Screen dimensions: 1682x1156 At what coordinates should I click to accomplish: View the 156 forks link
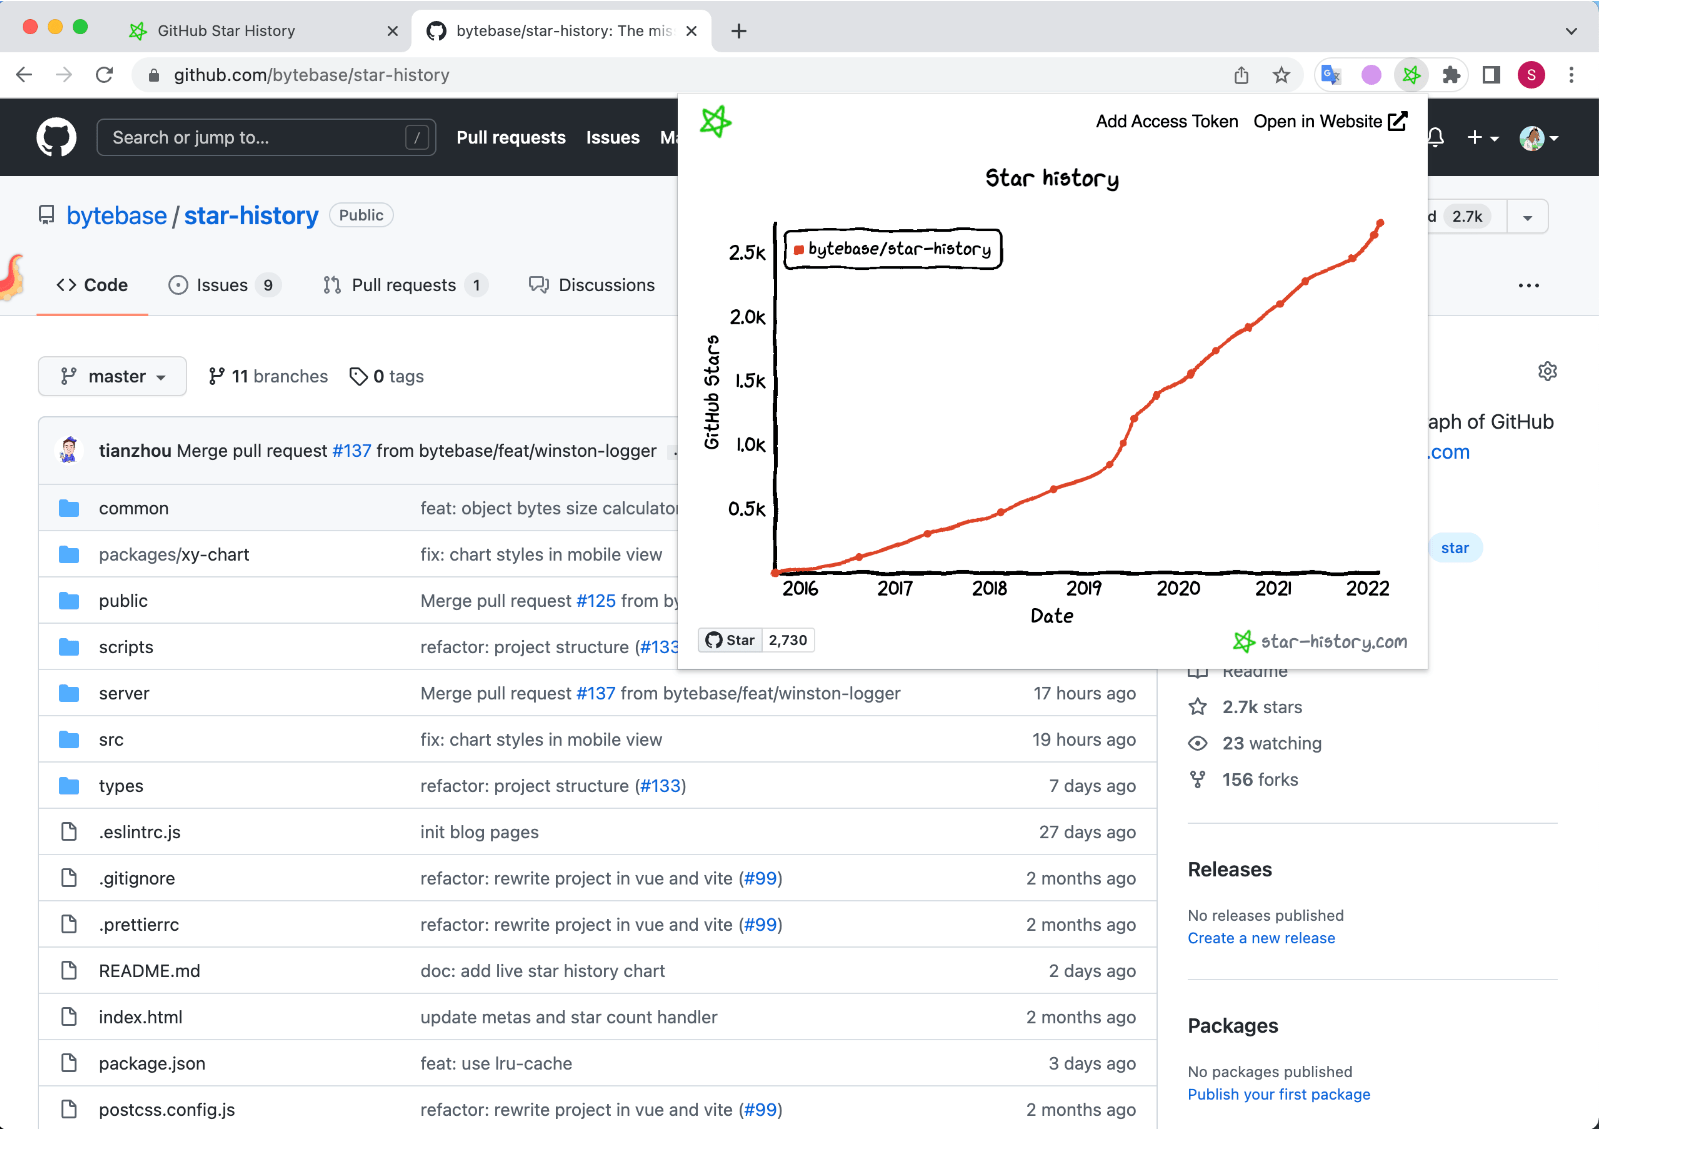pos(1243,779)
